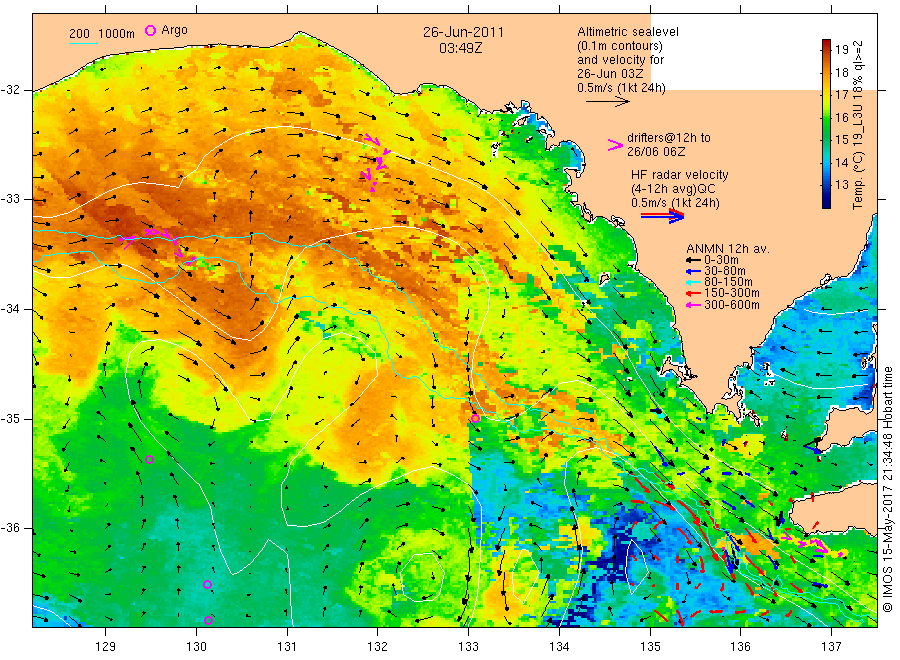Click the '13' label on temperature colorbar
This screenshot has height=660, width=900.
click(841, 184)
